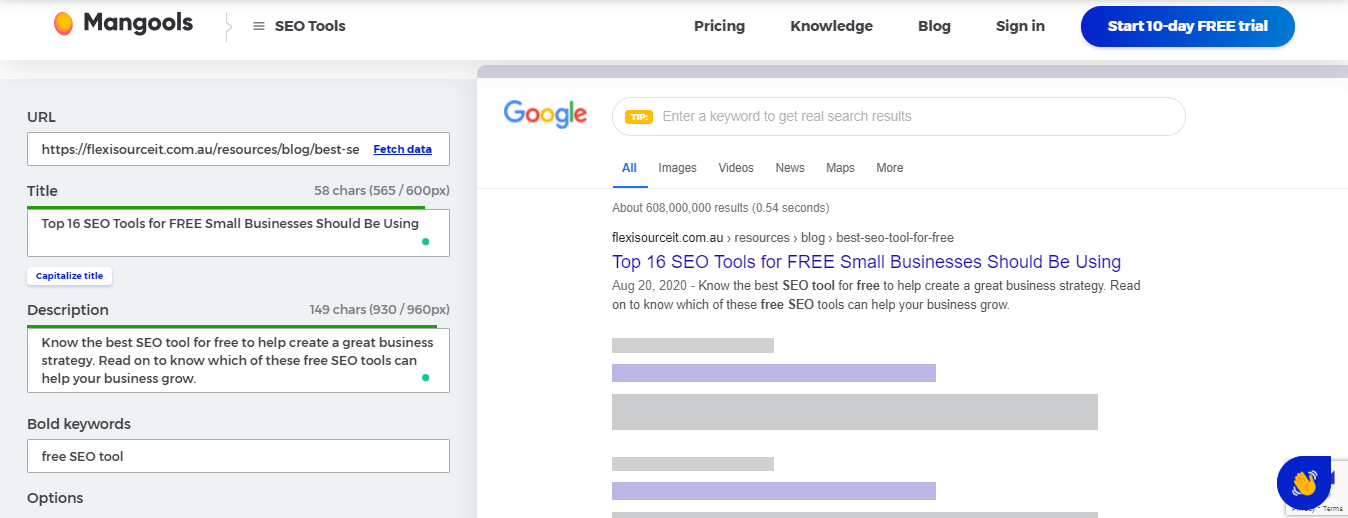Click Fetch data link
1348x518 pixels.
tap(402, 149)
